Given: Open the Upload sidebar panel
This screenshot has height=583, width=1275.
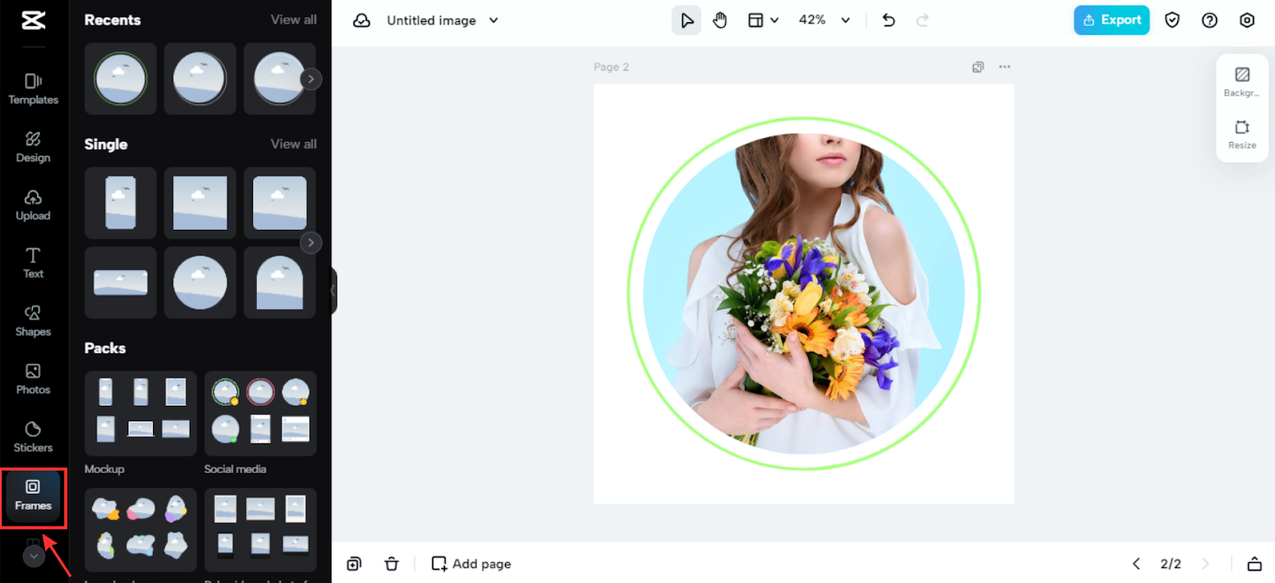Looking at the screenshot, I should 33,204.
